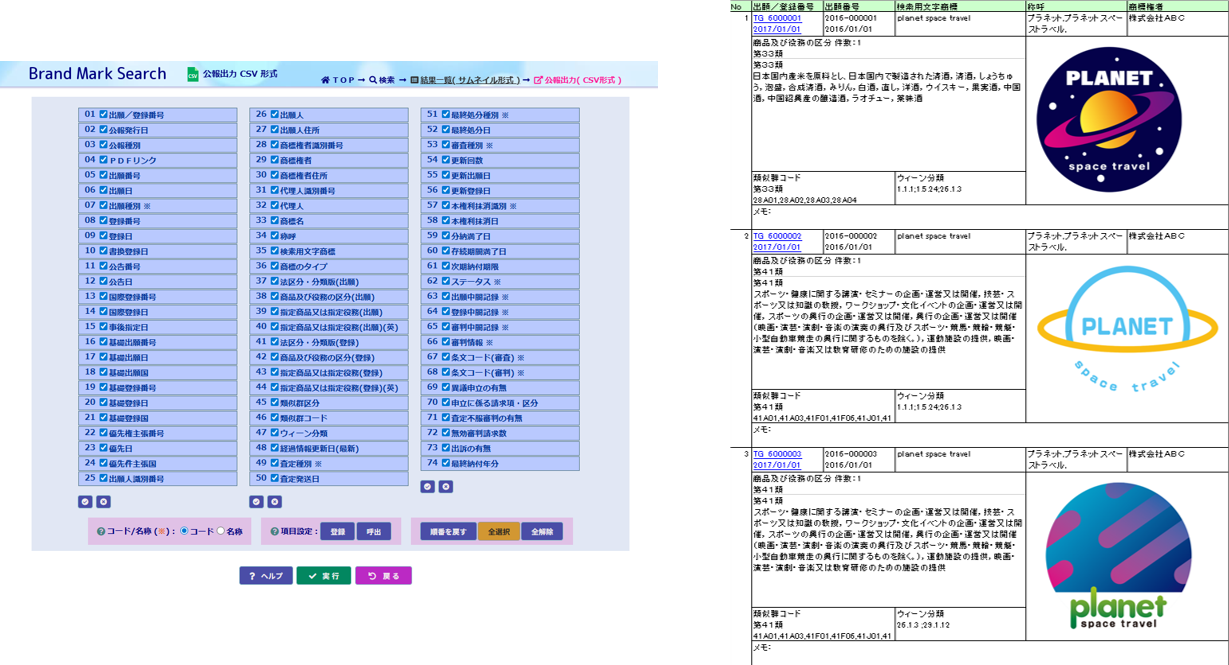Screen dimensions: 1229x665
Task: Open link TG 6000002
Action: pyautogui.click(x=777, y=237)
